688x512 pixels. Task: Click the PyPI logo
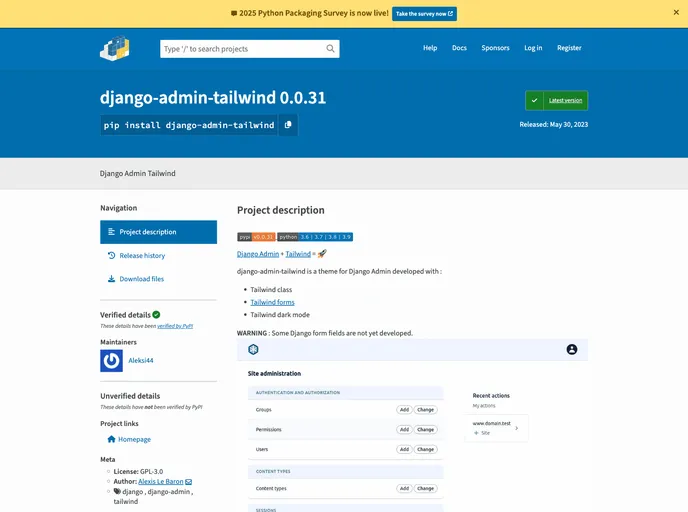[115, 48]
